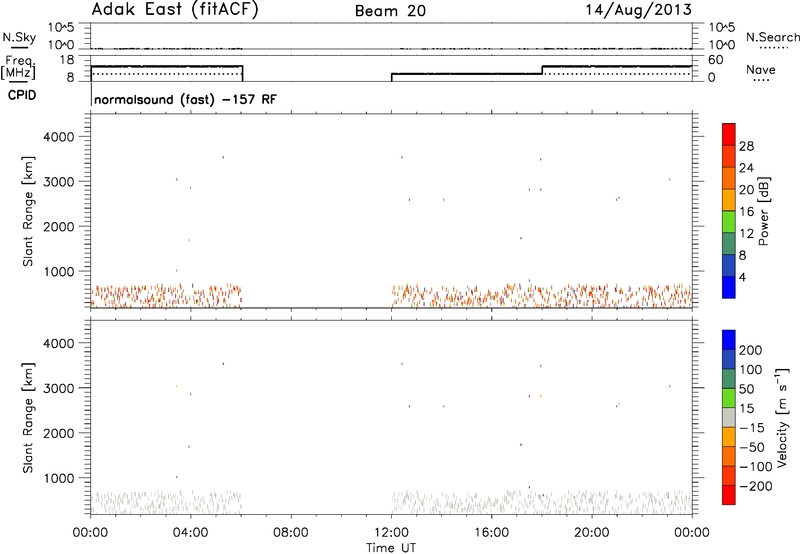
Task: Click the '12:00' time axis label
Action: 391,533
